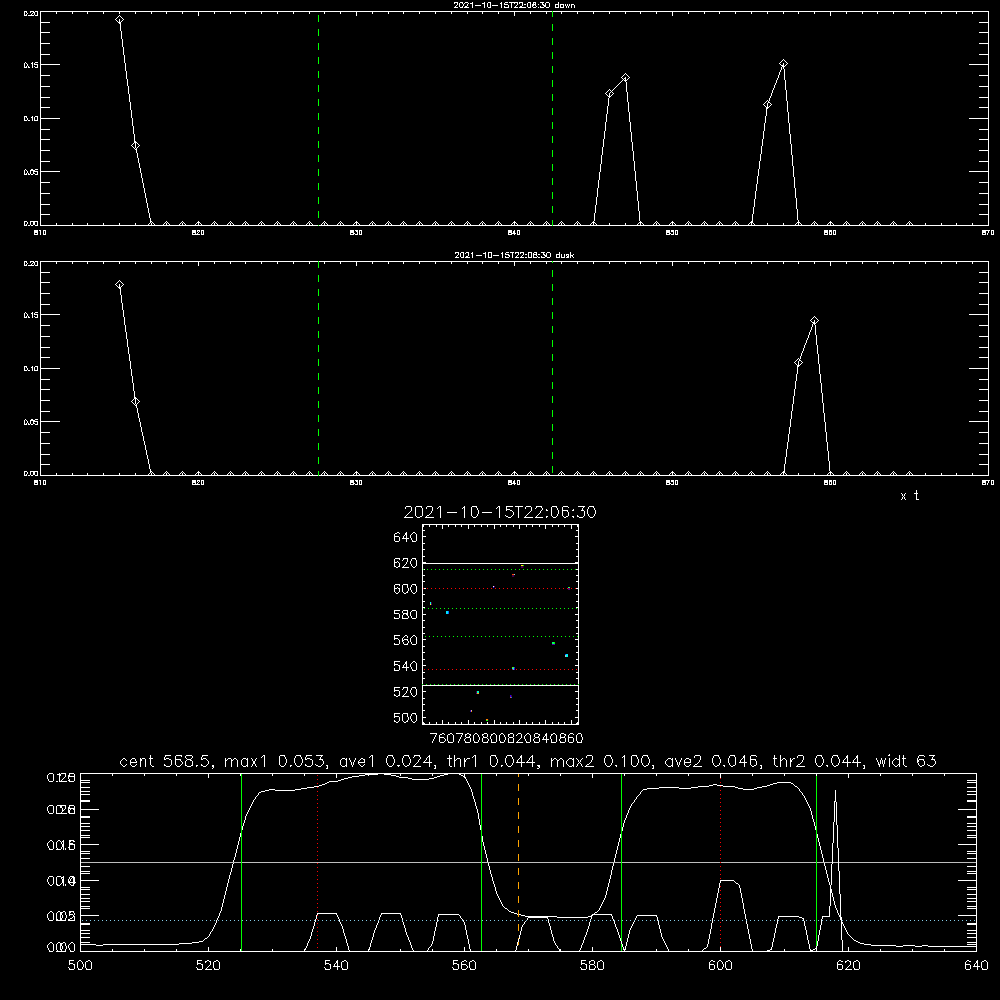Click the 'x t' label below dusk plot
Screen dimensions: 1000x1000
click(x=909, y=496)
